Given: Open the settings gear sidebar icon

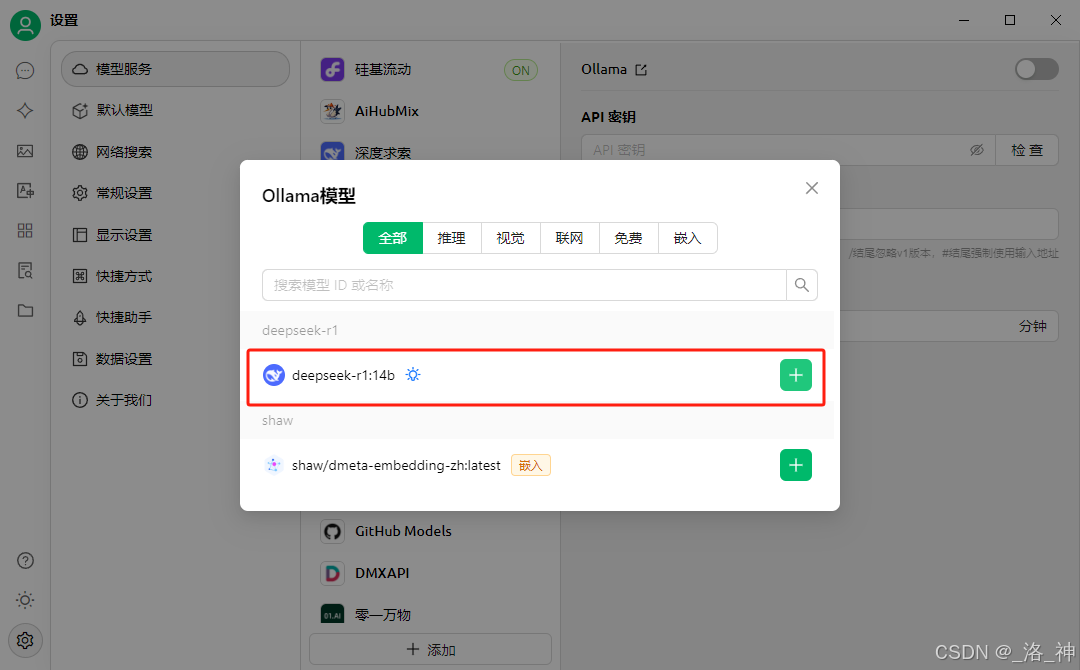Looking at the screenshot, I should (25, 641).
